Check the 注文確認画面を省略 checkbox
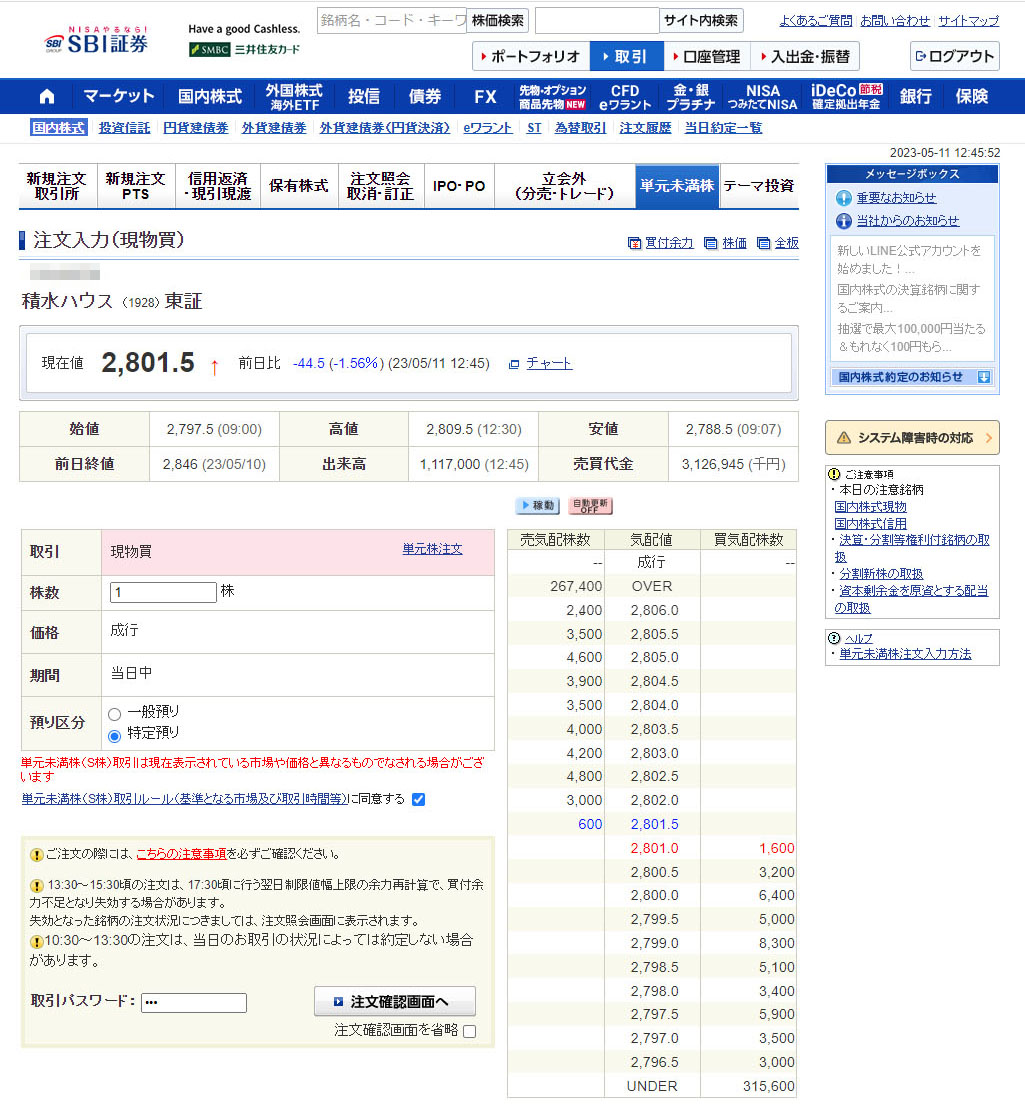The height and width of the screenshot is (1117, 1025). [x=469, y=1031]
